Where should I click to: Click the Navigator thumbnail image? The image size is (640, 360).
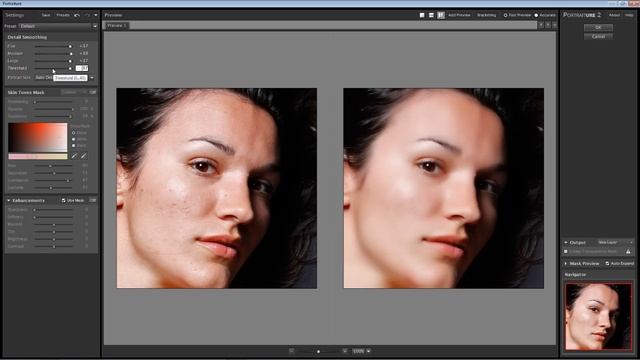pyautogui.click(x=598, y=316)
